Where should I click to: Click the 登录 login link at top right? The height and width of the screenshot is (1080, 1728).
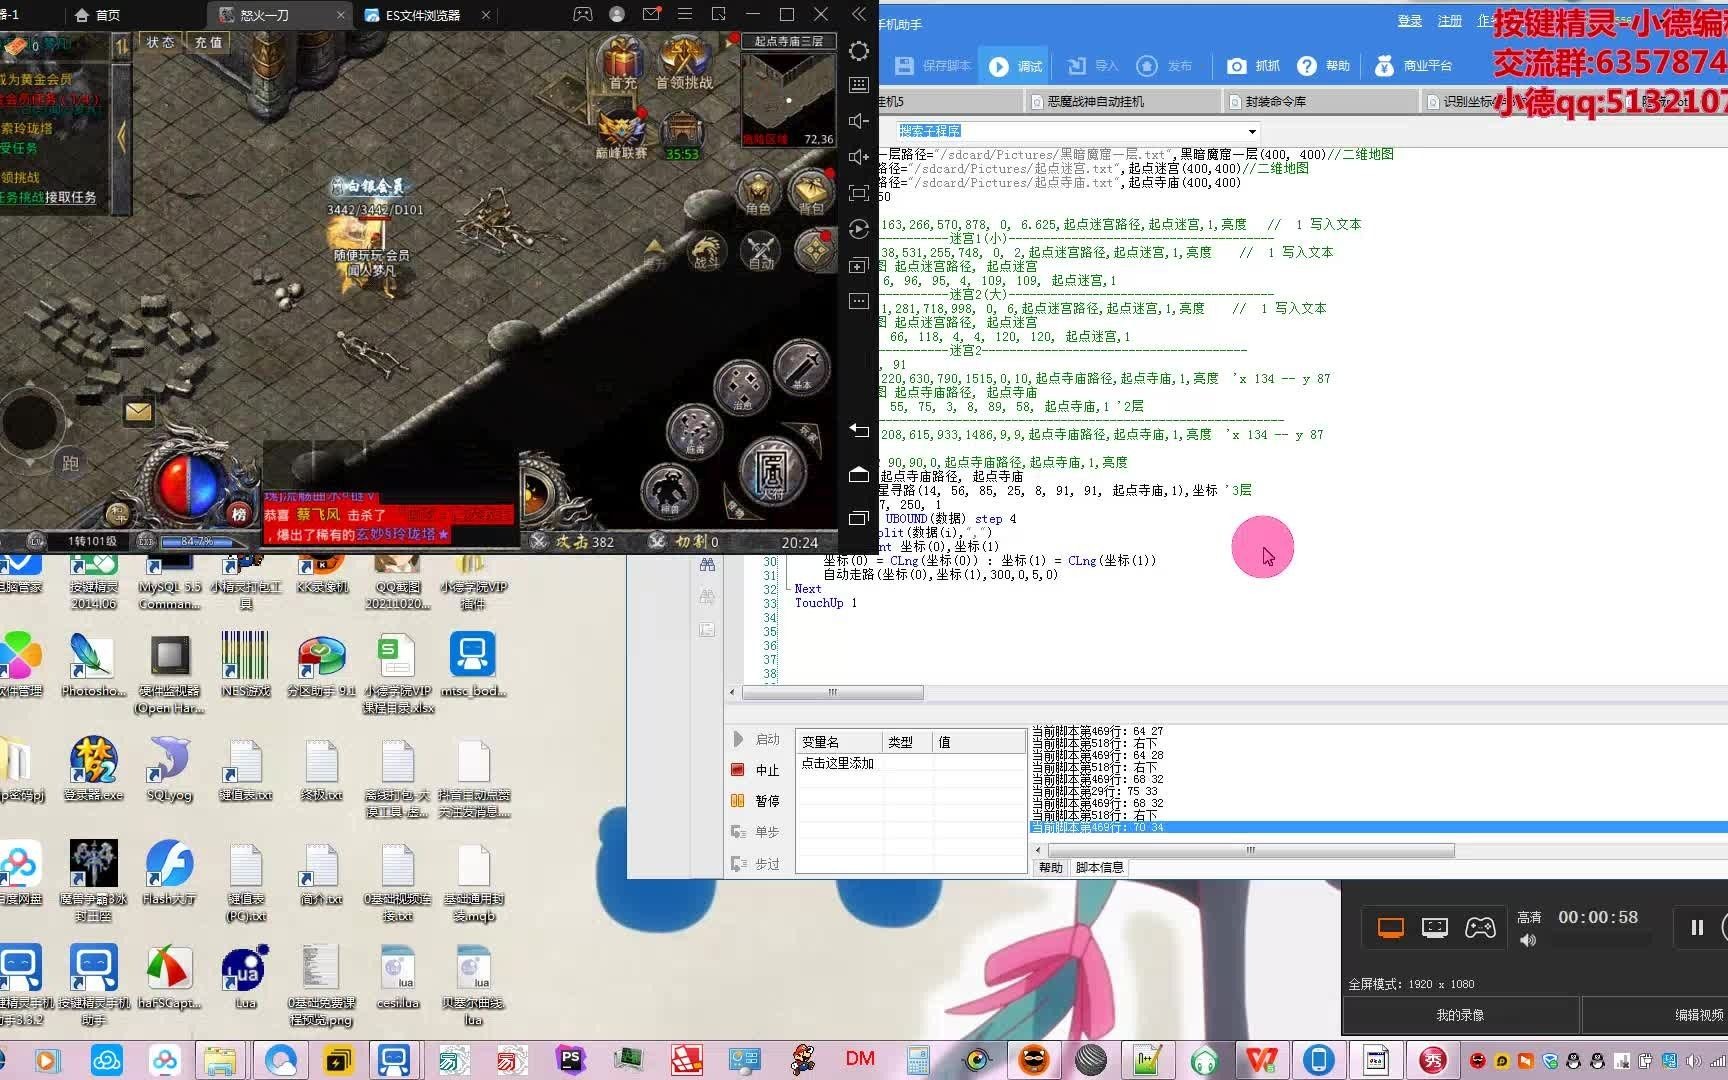coord(1408,20)
